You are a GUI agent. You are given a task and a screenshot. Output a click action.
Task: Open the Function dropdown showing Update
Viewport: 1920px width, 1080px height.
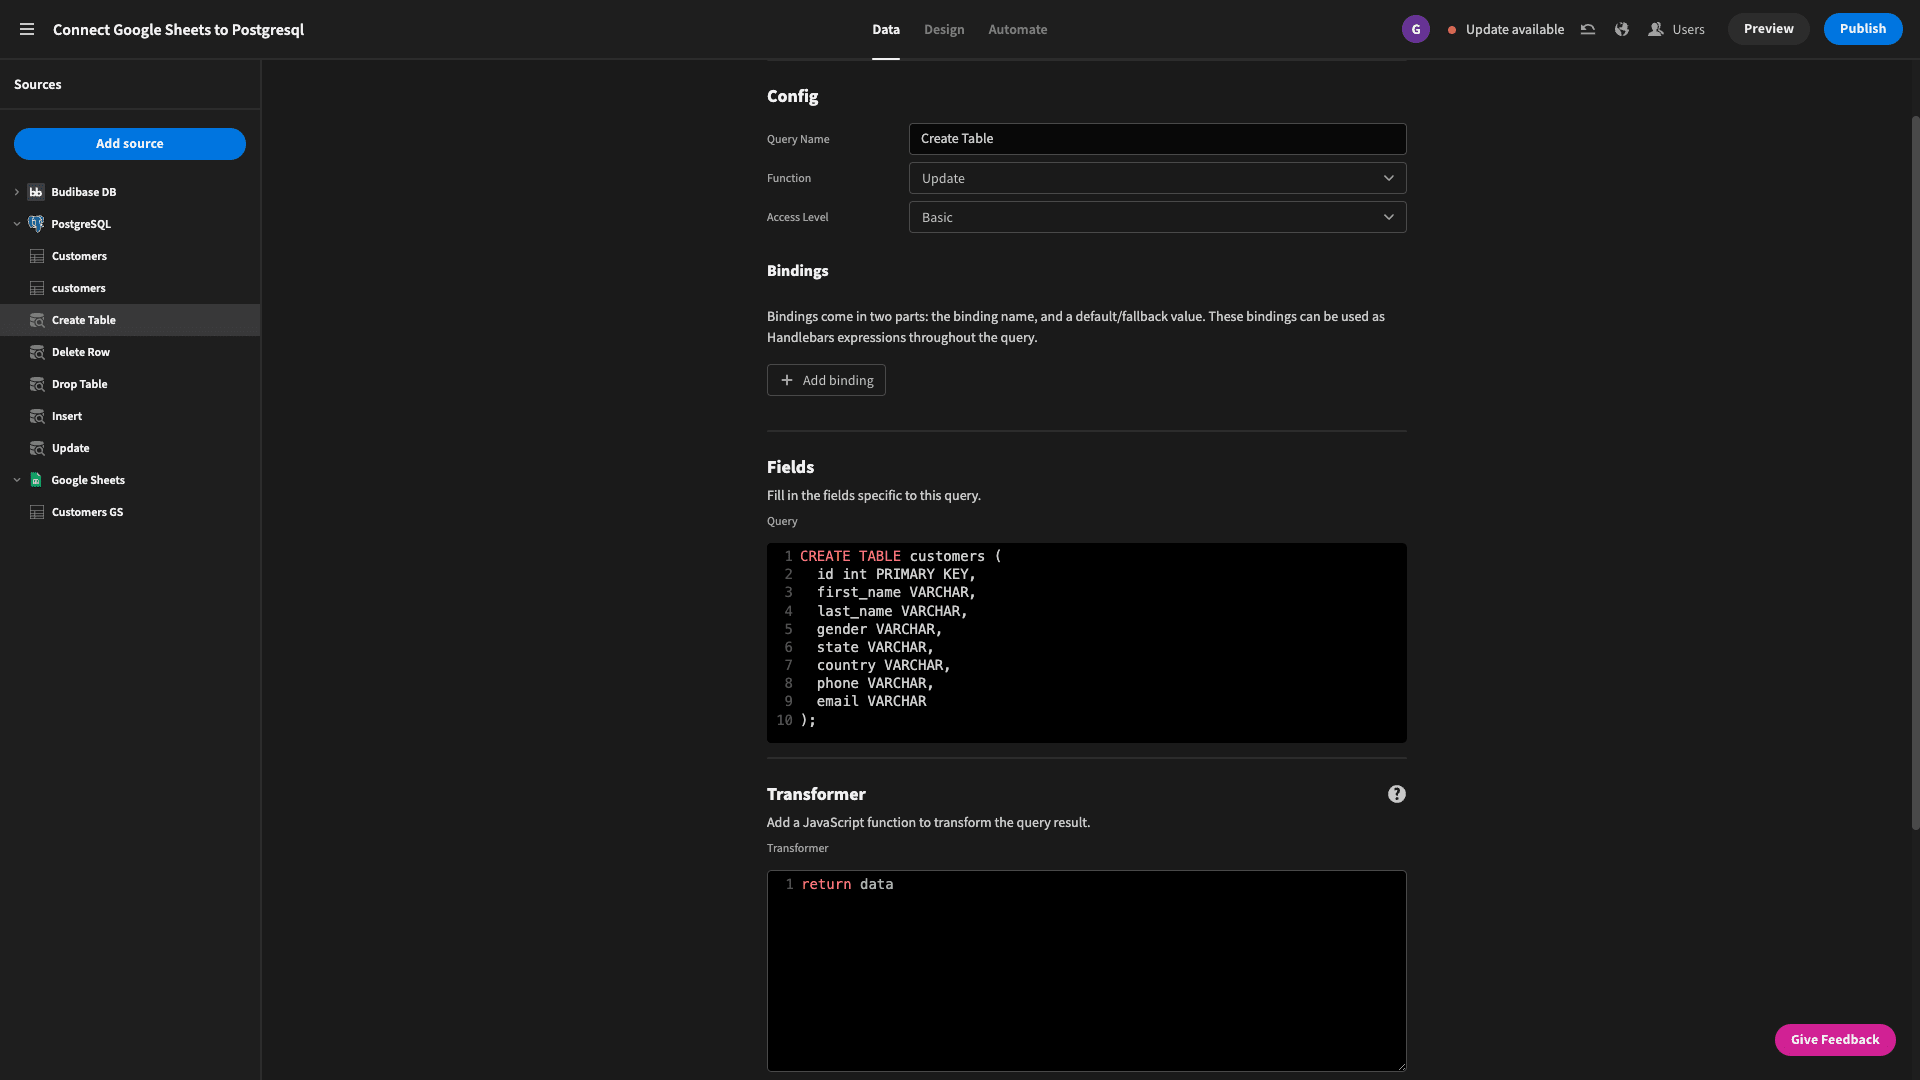pyautogui.click(x=1157, y=178)
